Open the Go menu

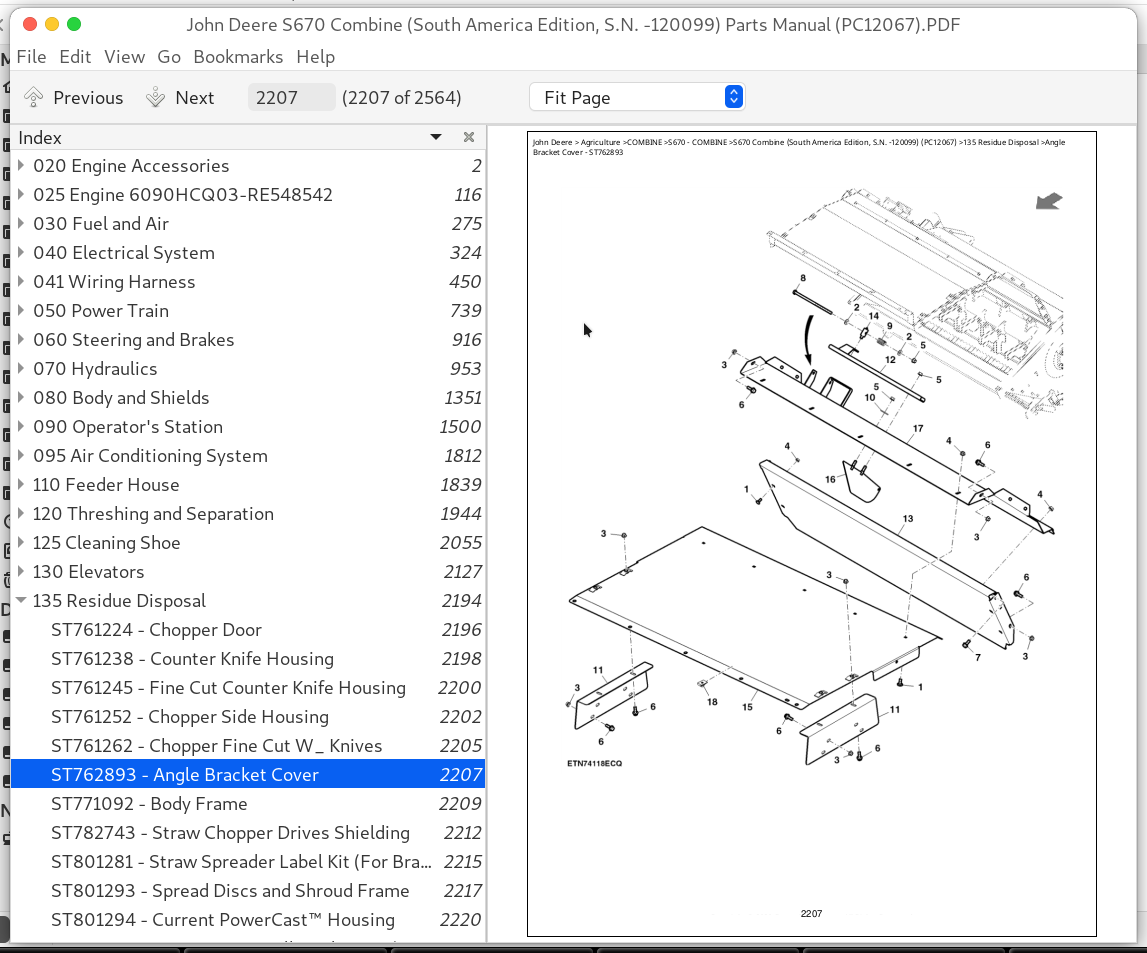pyautogui.click(x=169, y=57)
